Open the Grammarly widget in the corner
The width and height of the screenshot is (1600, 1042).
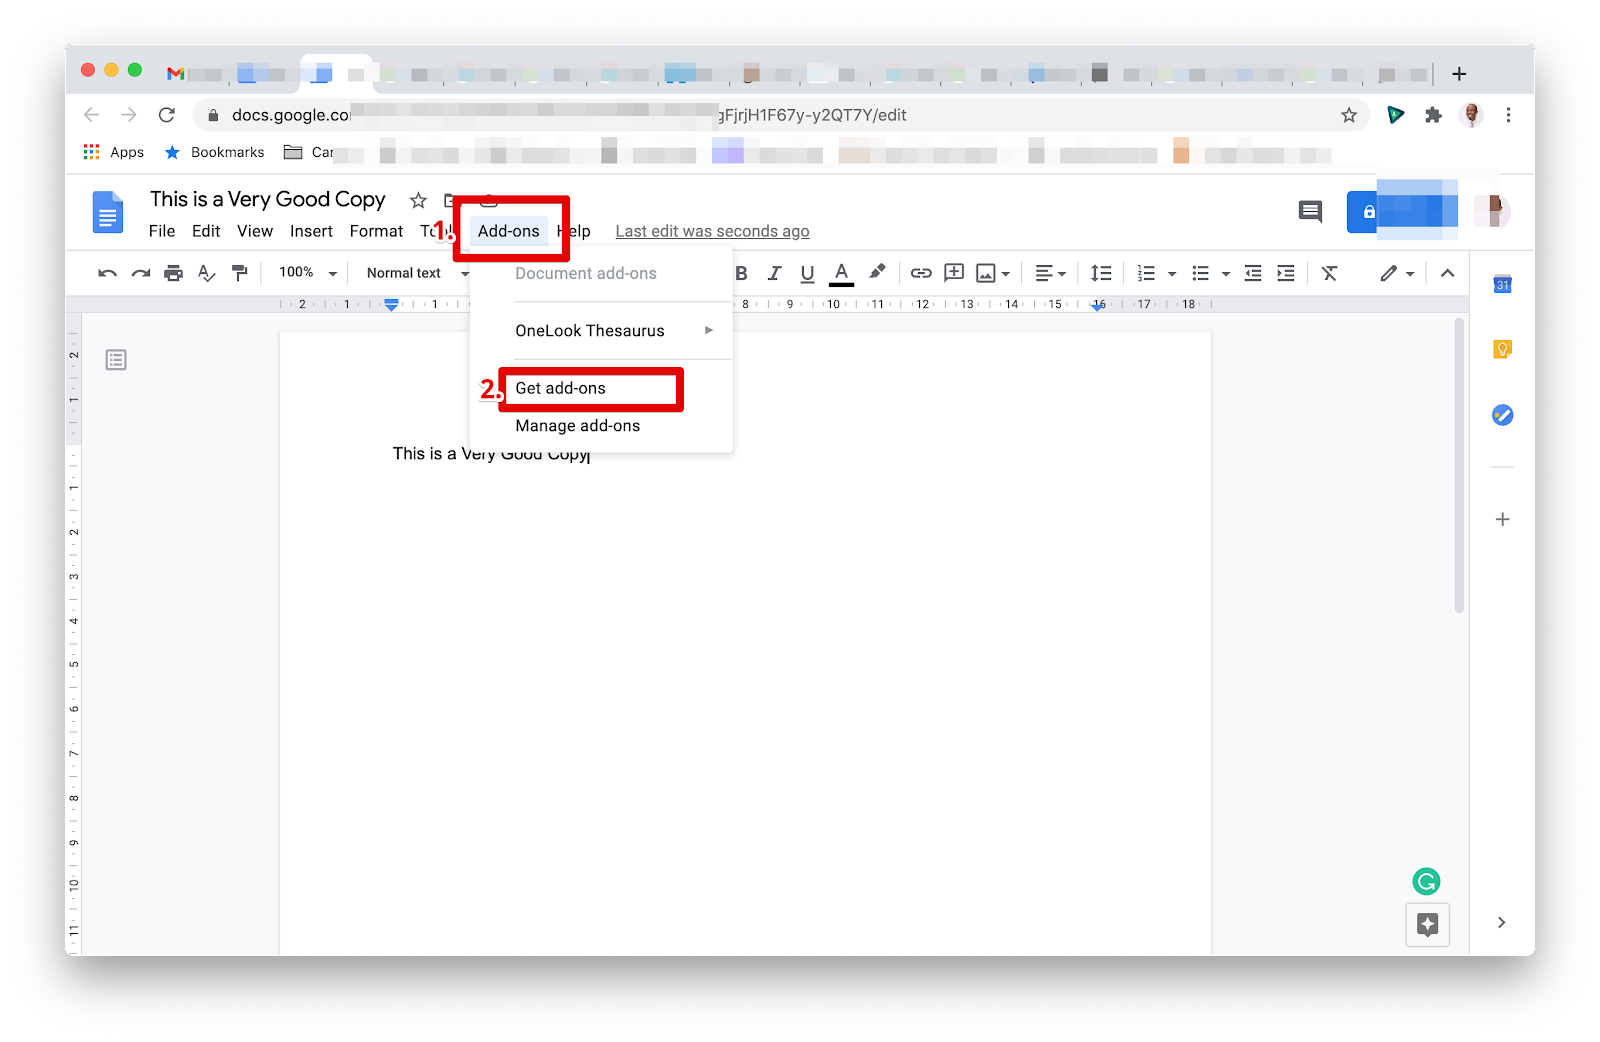click(x=1426, y=881)
